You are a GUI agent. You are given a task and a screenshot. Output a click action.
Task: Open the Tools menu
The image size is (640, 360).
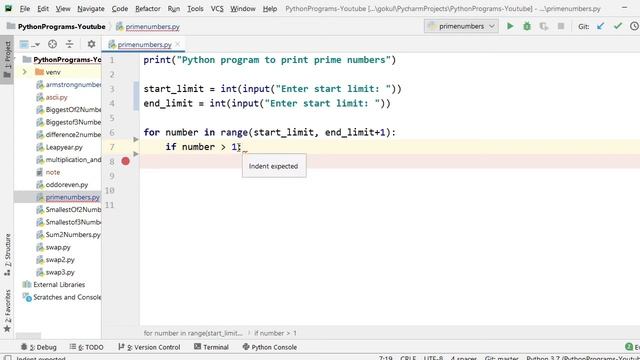coord(195,9)
